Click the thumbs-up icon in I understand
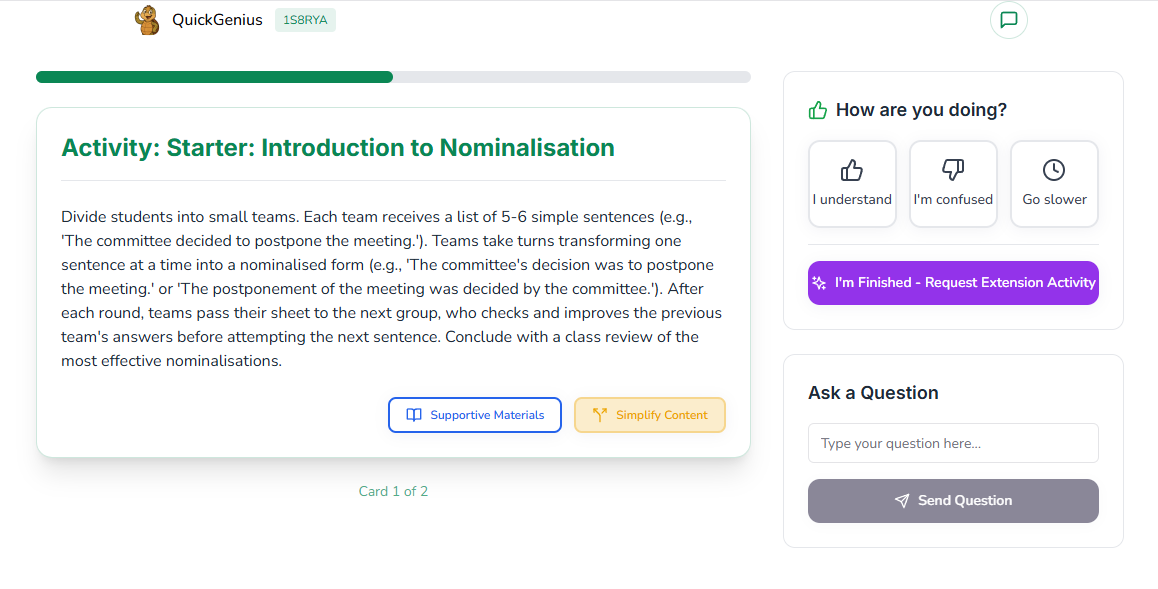 click(852, 170)
